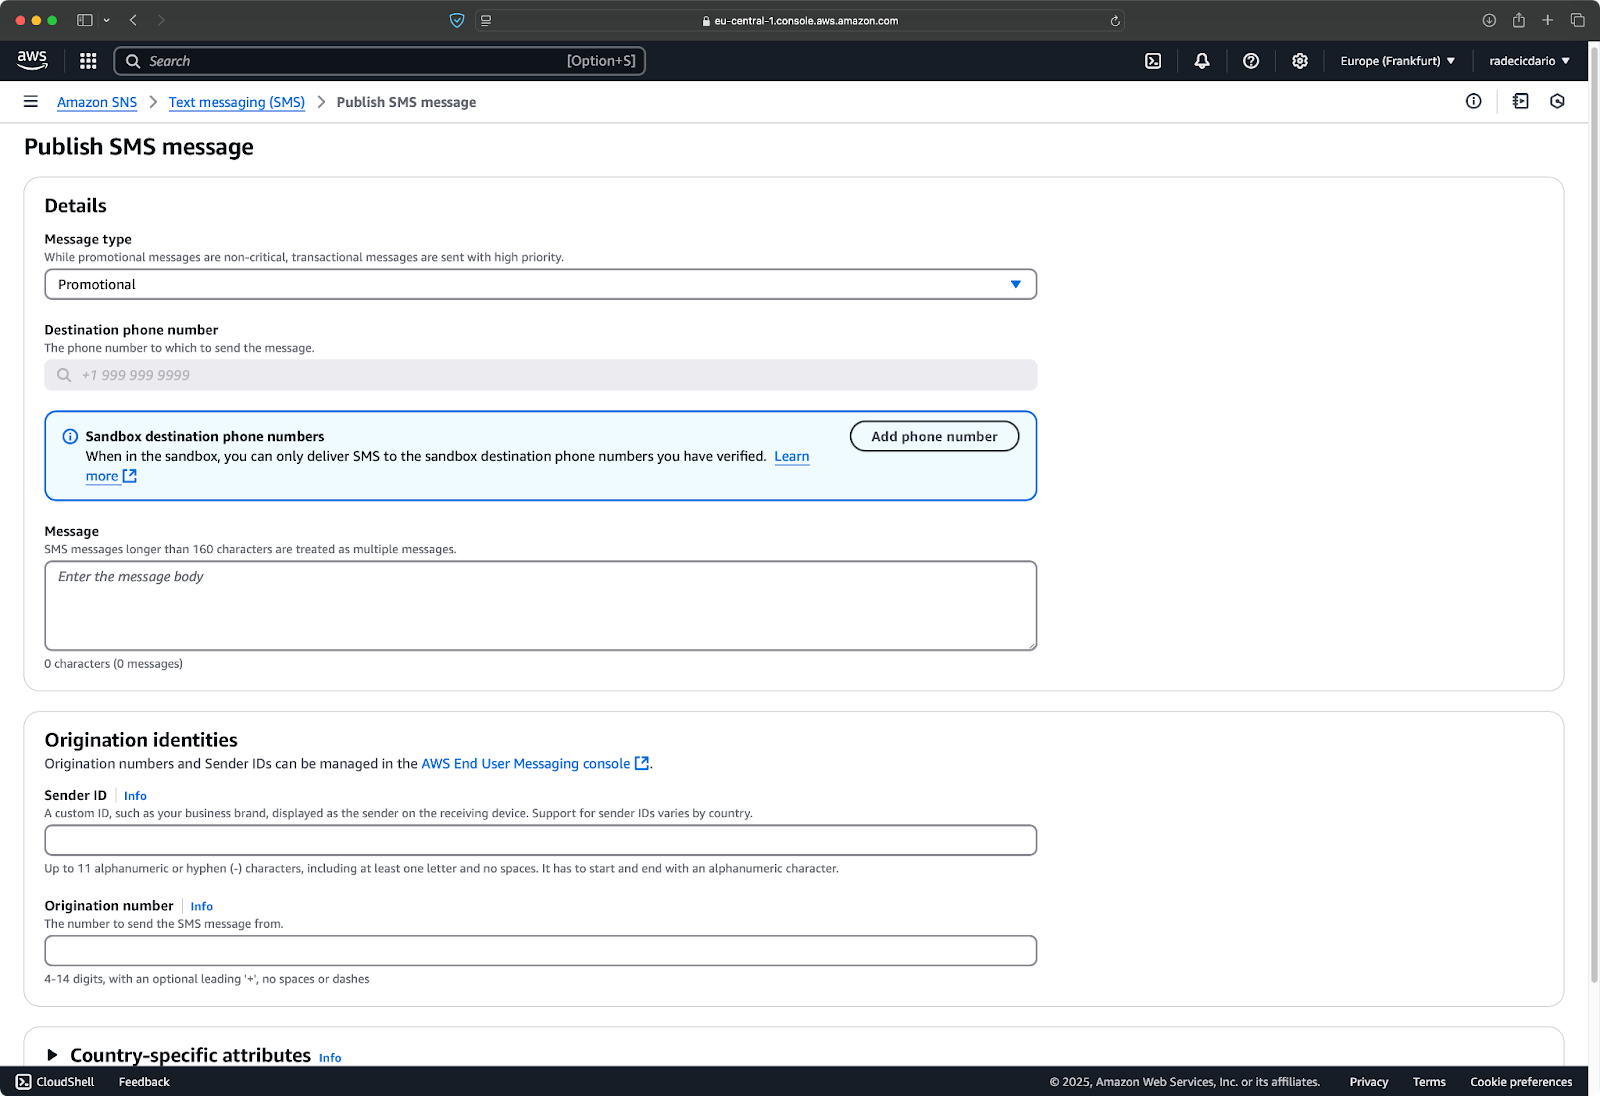Open the AWS home logo
Image resolution: width=1600 pixels, height=1096 pixels.
32,60
